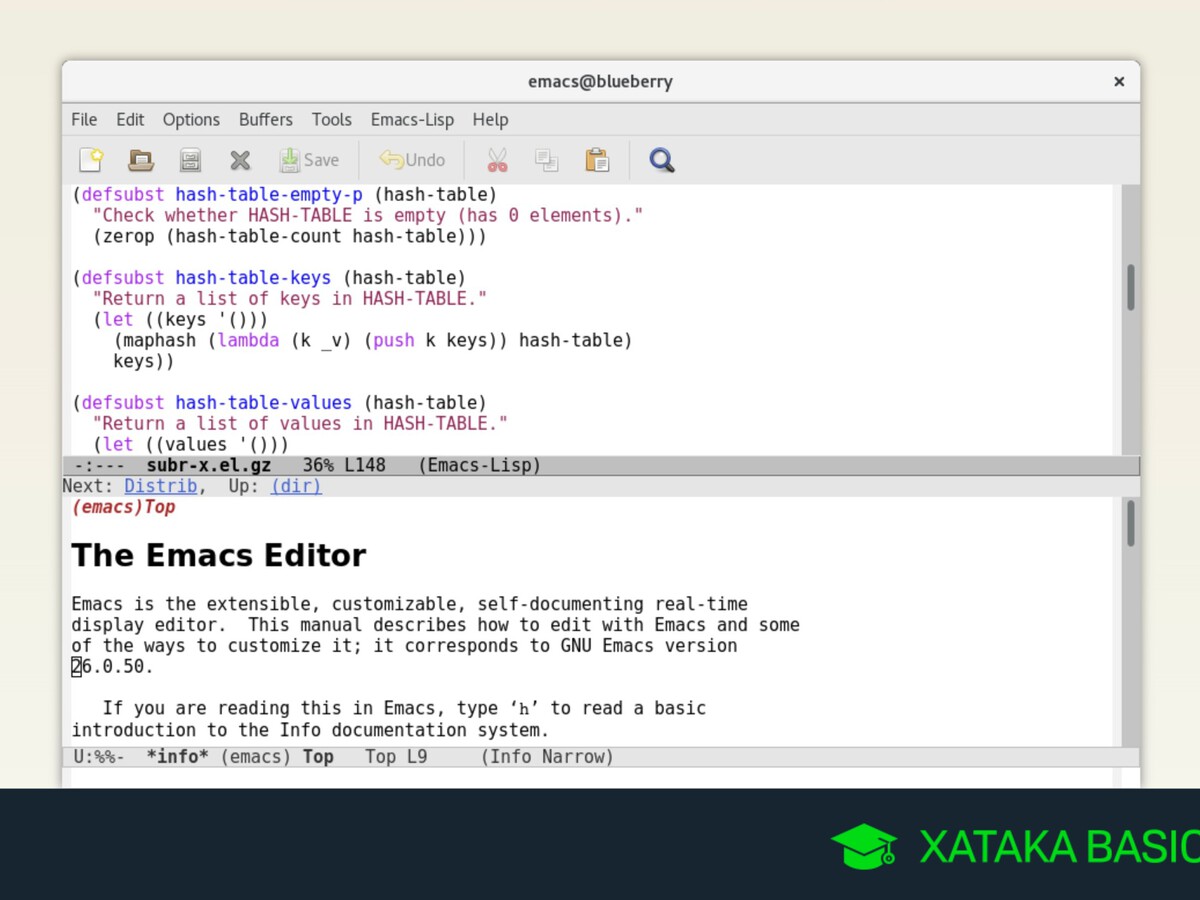Paste from the clipboard icon
This screenshot has height=900, width=1200.
tap(597, 160)
